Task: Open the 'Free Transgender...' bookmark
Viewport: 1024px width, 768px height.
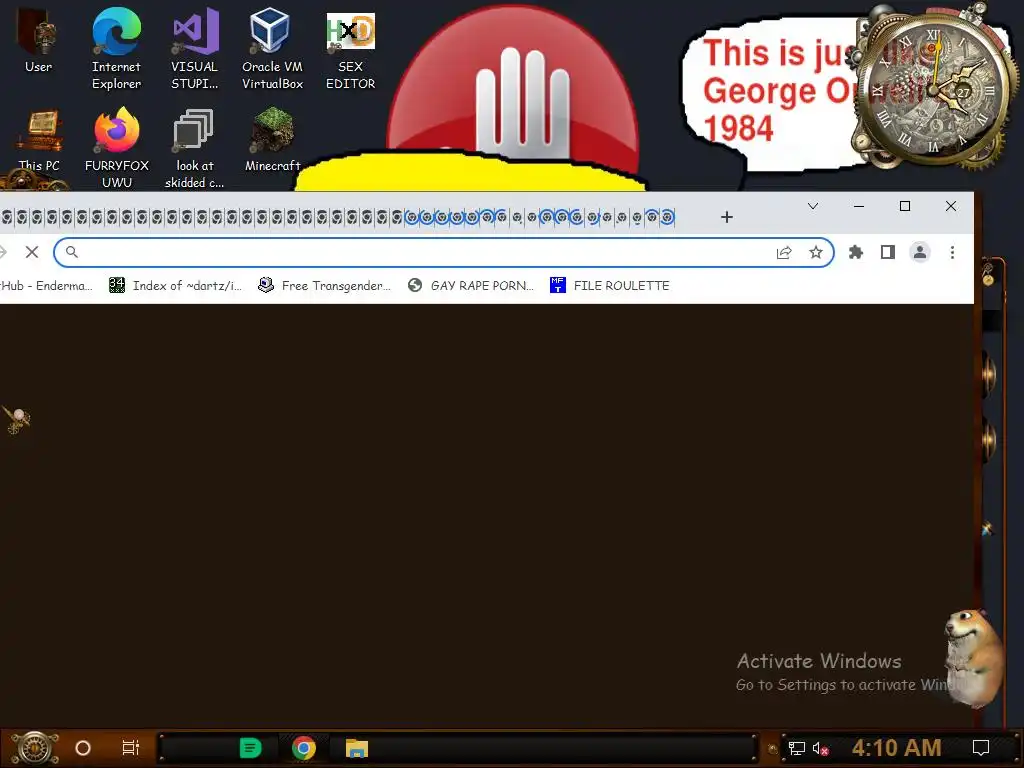Action: click(325, 285)
